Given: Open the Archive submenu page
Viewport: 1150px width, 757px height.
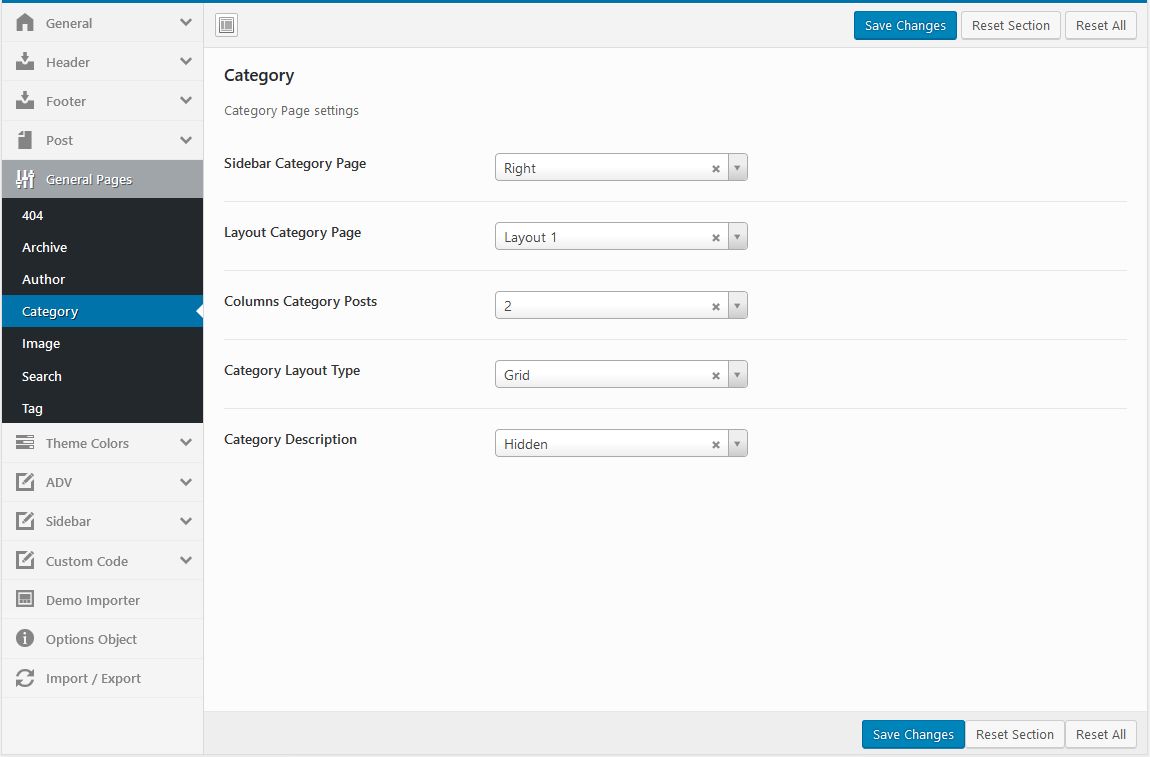Looking at the screenshot, I should click(45, 247).
